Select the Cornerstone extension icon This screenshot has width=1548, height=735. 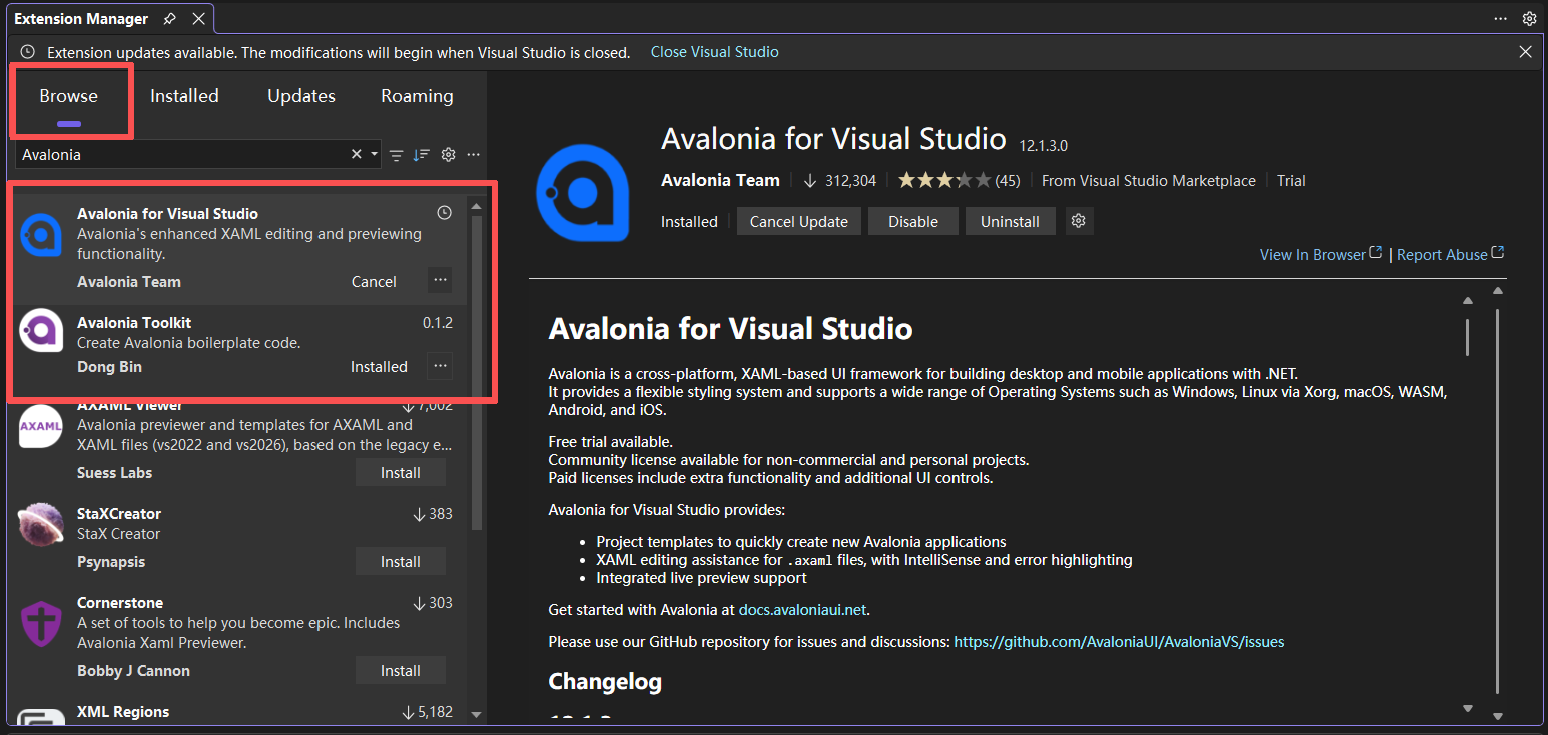(41, 624)
